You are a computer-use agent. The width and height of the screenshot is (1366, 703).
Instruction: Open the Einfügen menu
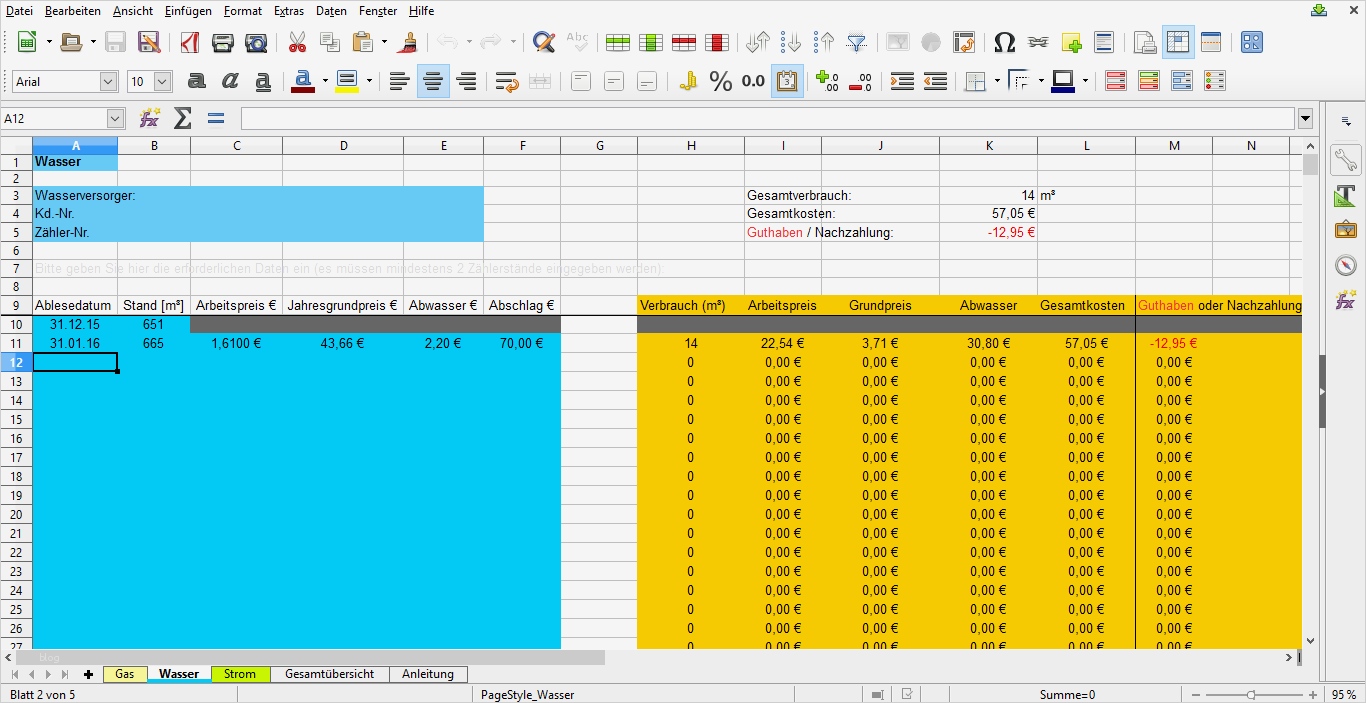(x=188, y=11)
